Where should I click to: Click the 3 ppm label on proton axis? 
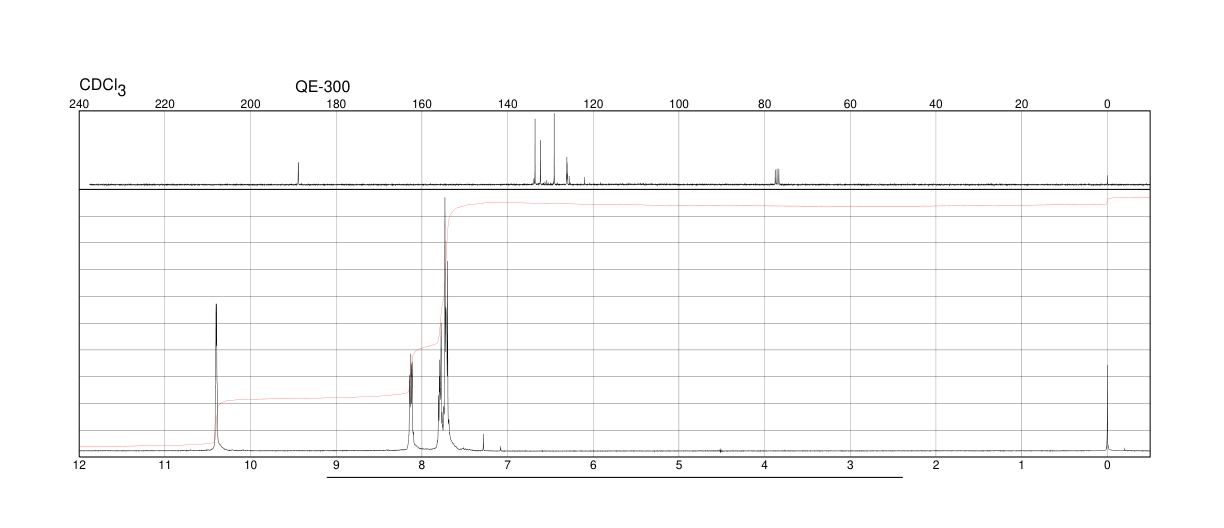point(850,465)
